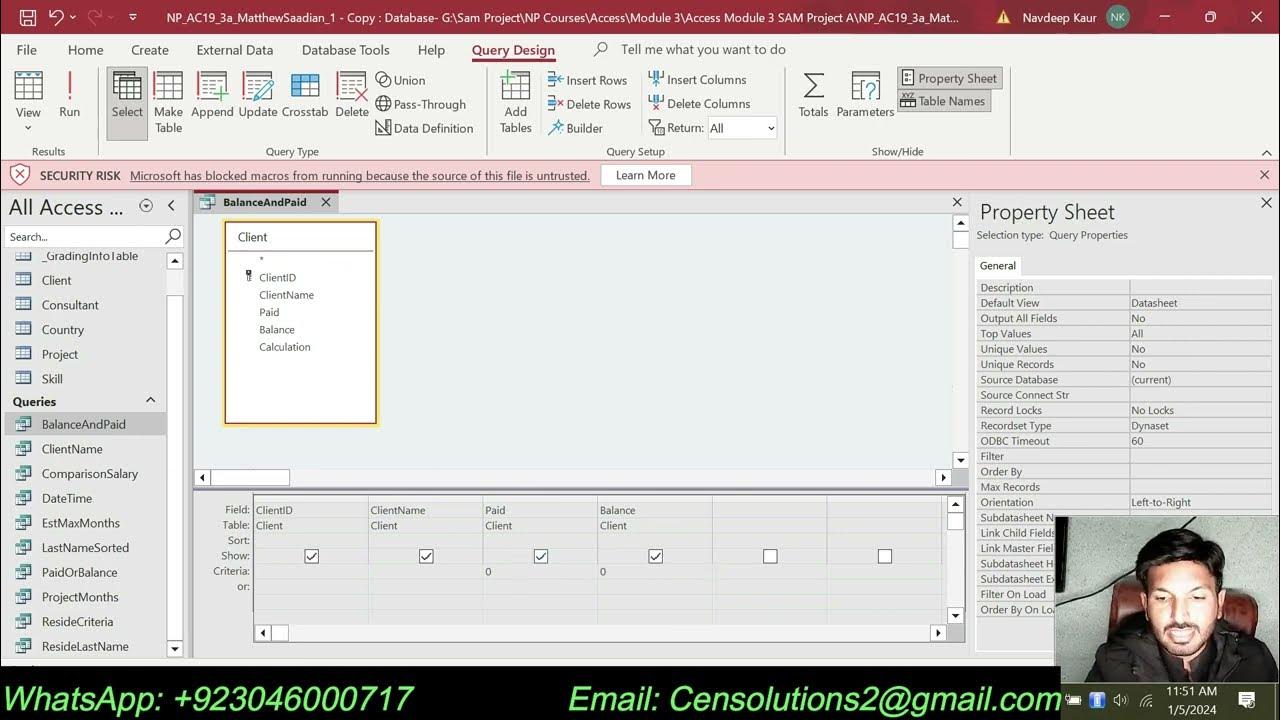Click the Crosstab query icon

(x=305, y=96)
